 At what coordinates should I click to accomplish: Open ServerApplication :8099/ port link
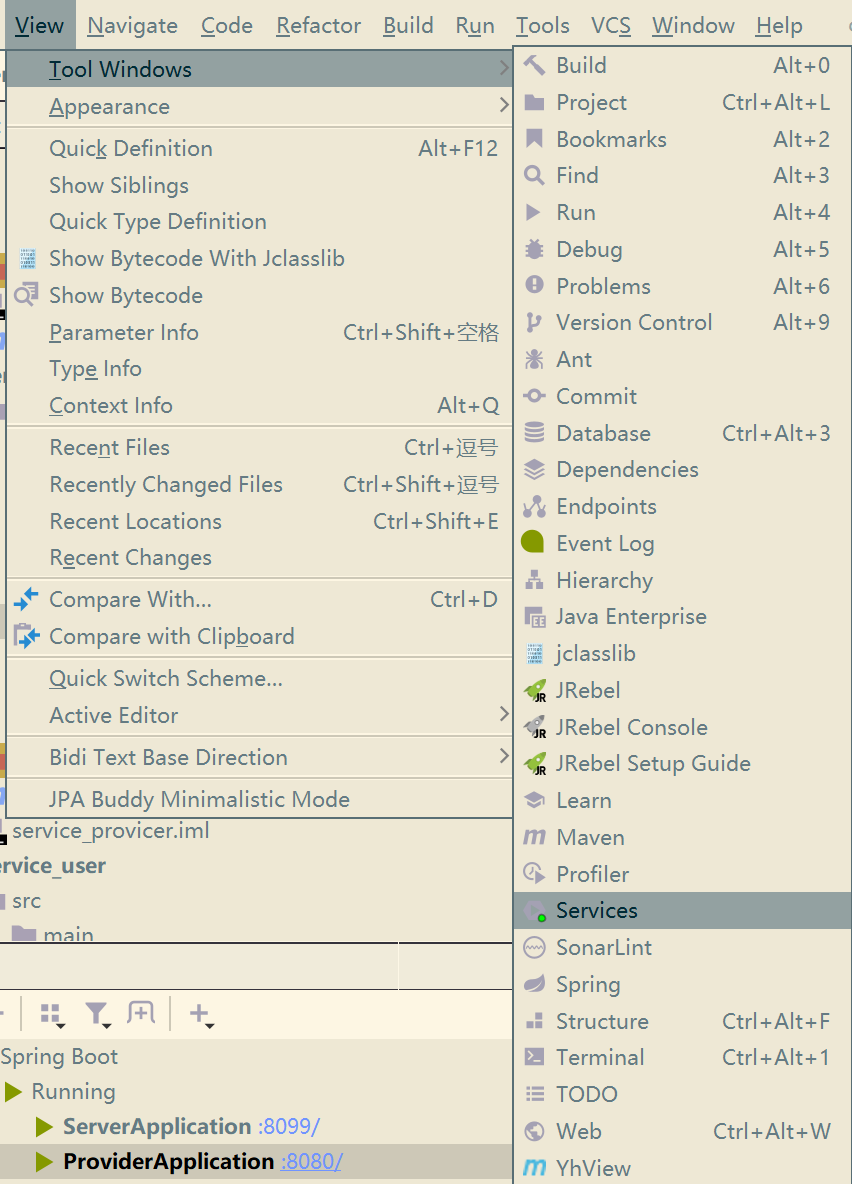[x=289, y=1126]
